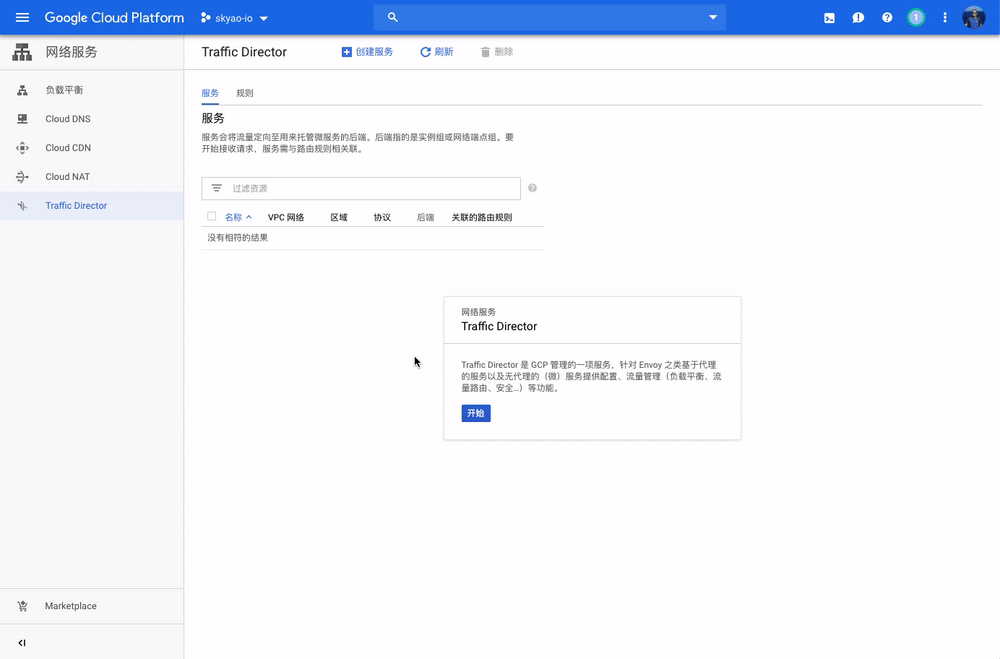Viewport: 1000px width, 659px height.
Task: Toggle the select-all table checkbox
Action: click(212, 216)
